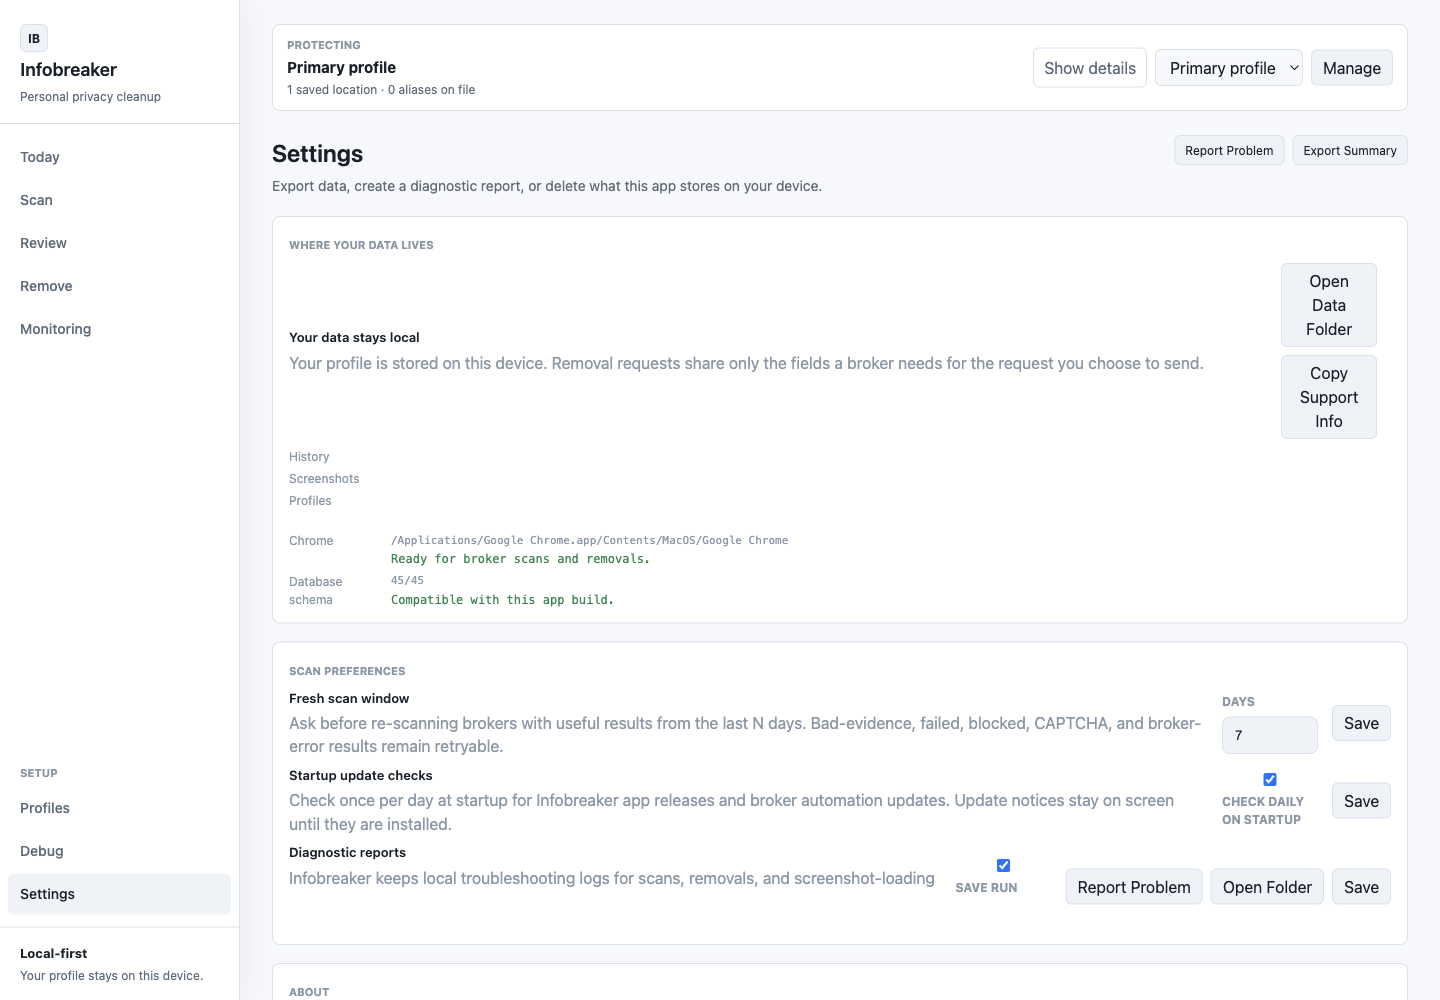
Task: Toggle Check daily on startup checkbox
Action: coord(1270,779)
